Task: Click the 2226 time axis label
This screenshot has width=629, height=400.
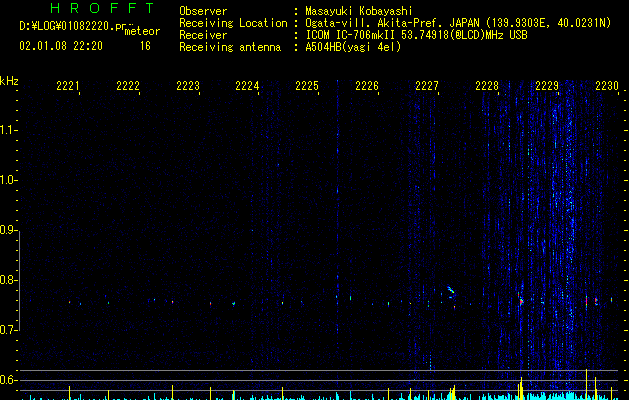Action: [367, 86]
